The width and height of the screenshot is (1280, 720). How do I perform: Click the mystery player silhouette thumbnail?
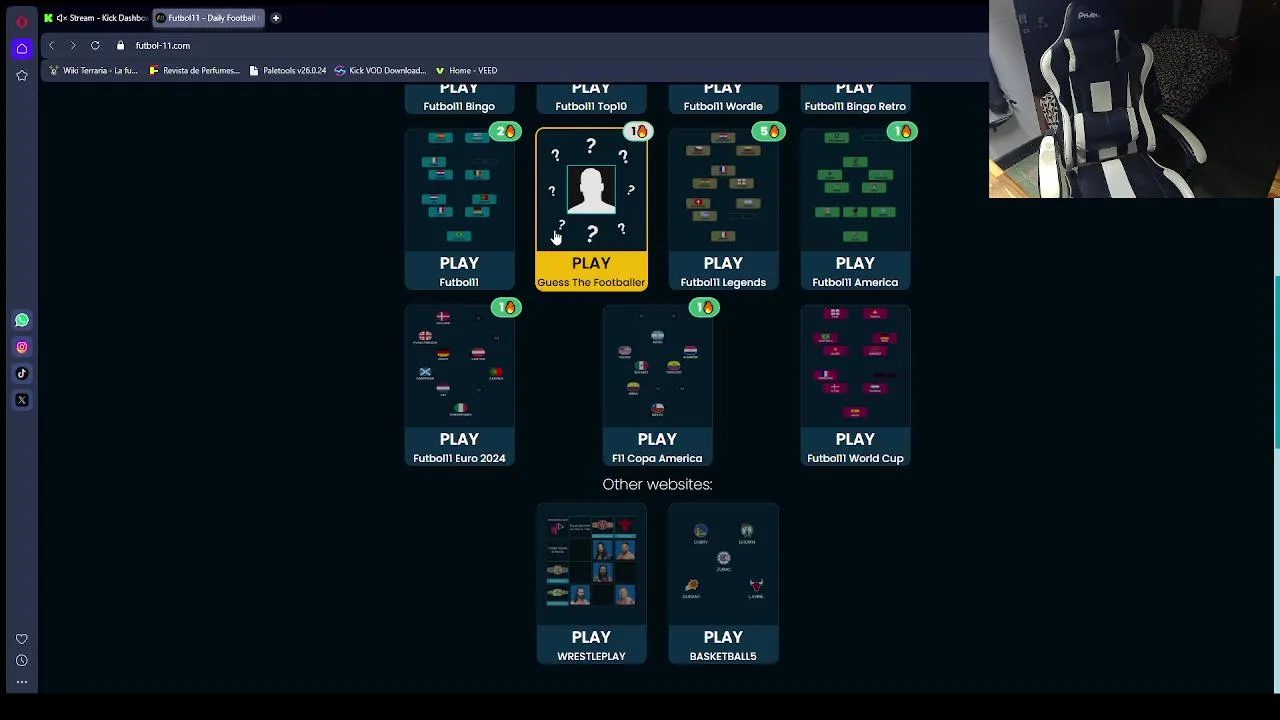point(591,190)
